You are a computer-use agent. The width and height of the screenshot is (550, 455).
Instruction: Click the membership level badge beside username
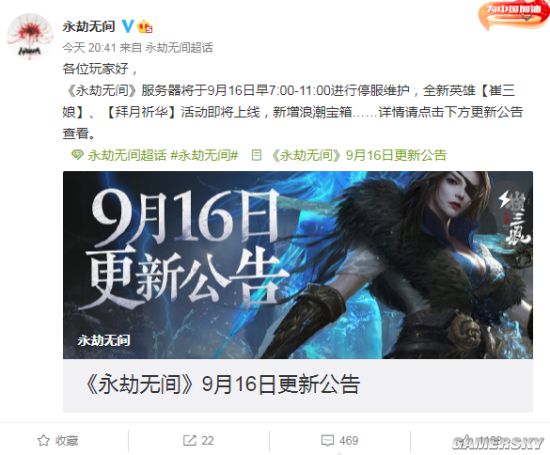pyautogui.click(x=145, y=27)
